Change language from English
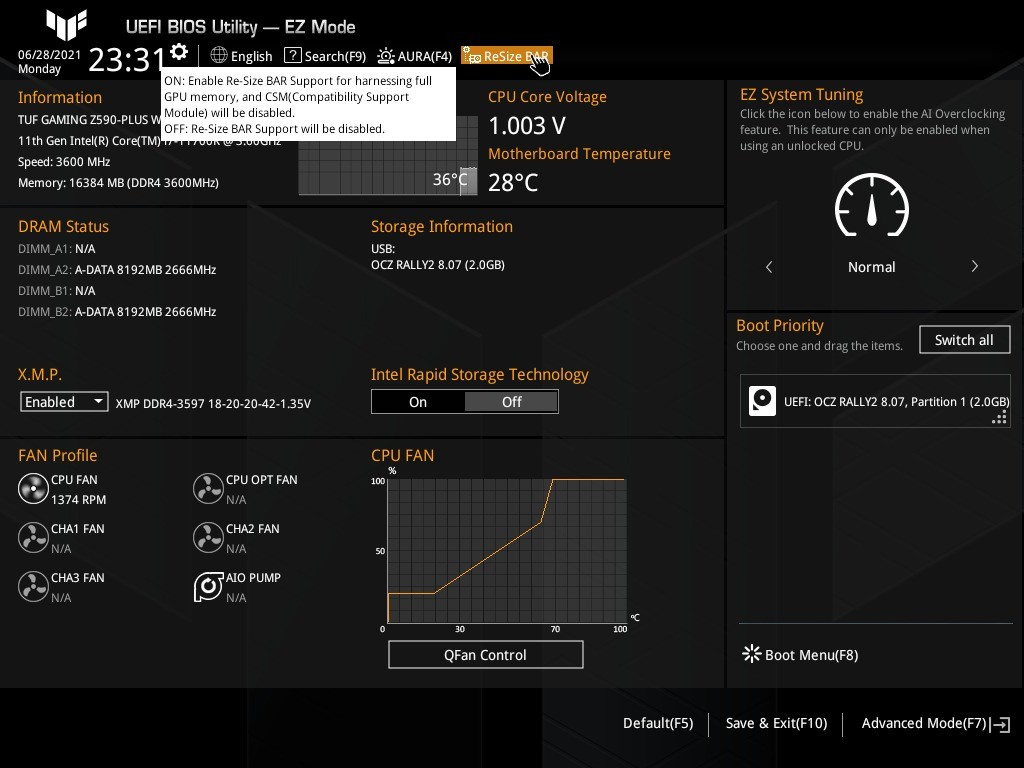 point(251,56)
